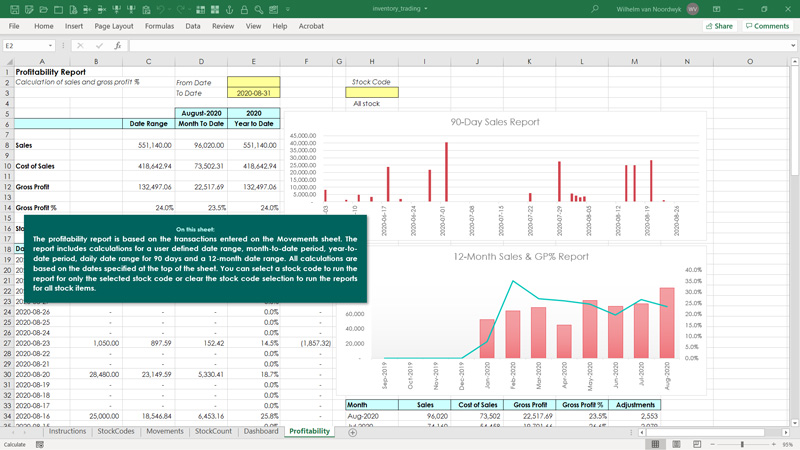800x450 pixels.
Task: Open the Formulas ribbon tab
Action: pos(159,26)
